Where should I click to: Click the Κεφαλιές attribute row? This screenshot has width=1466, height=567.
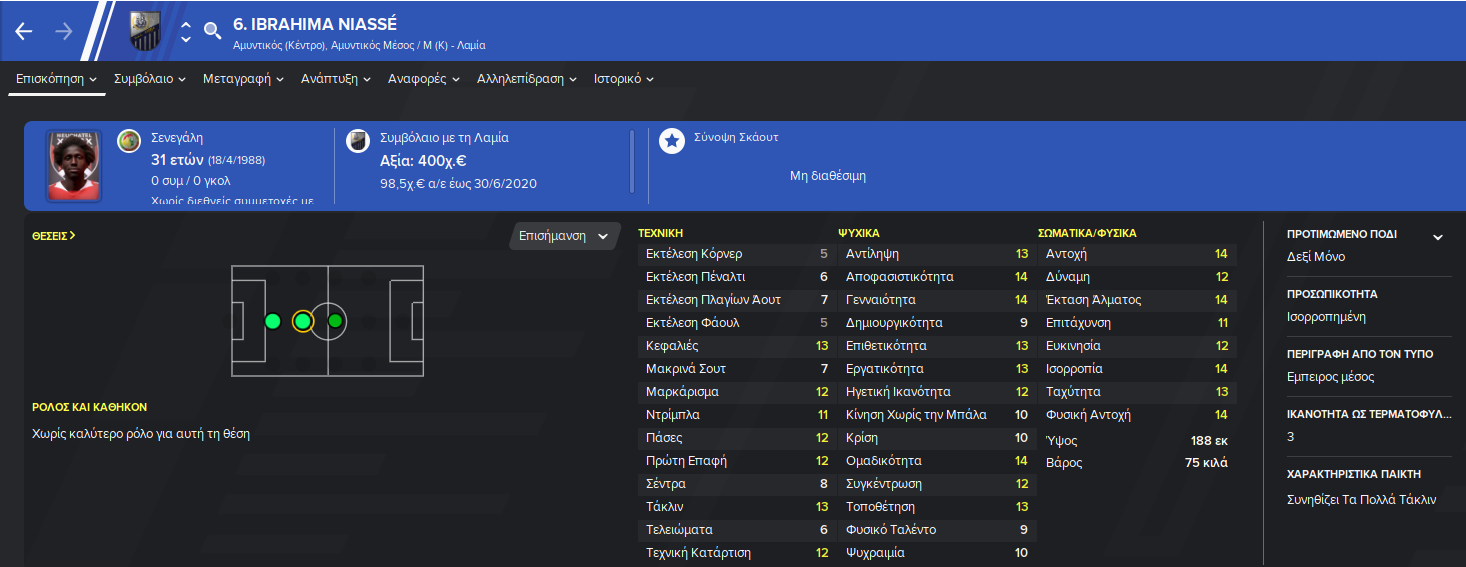tap(736, 346)
